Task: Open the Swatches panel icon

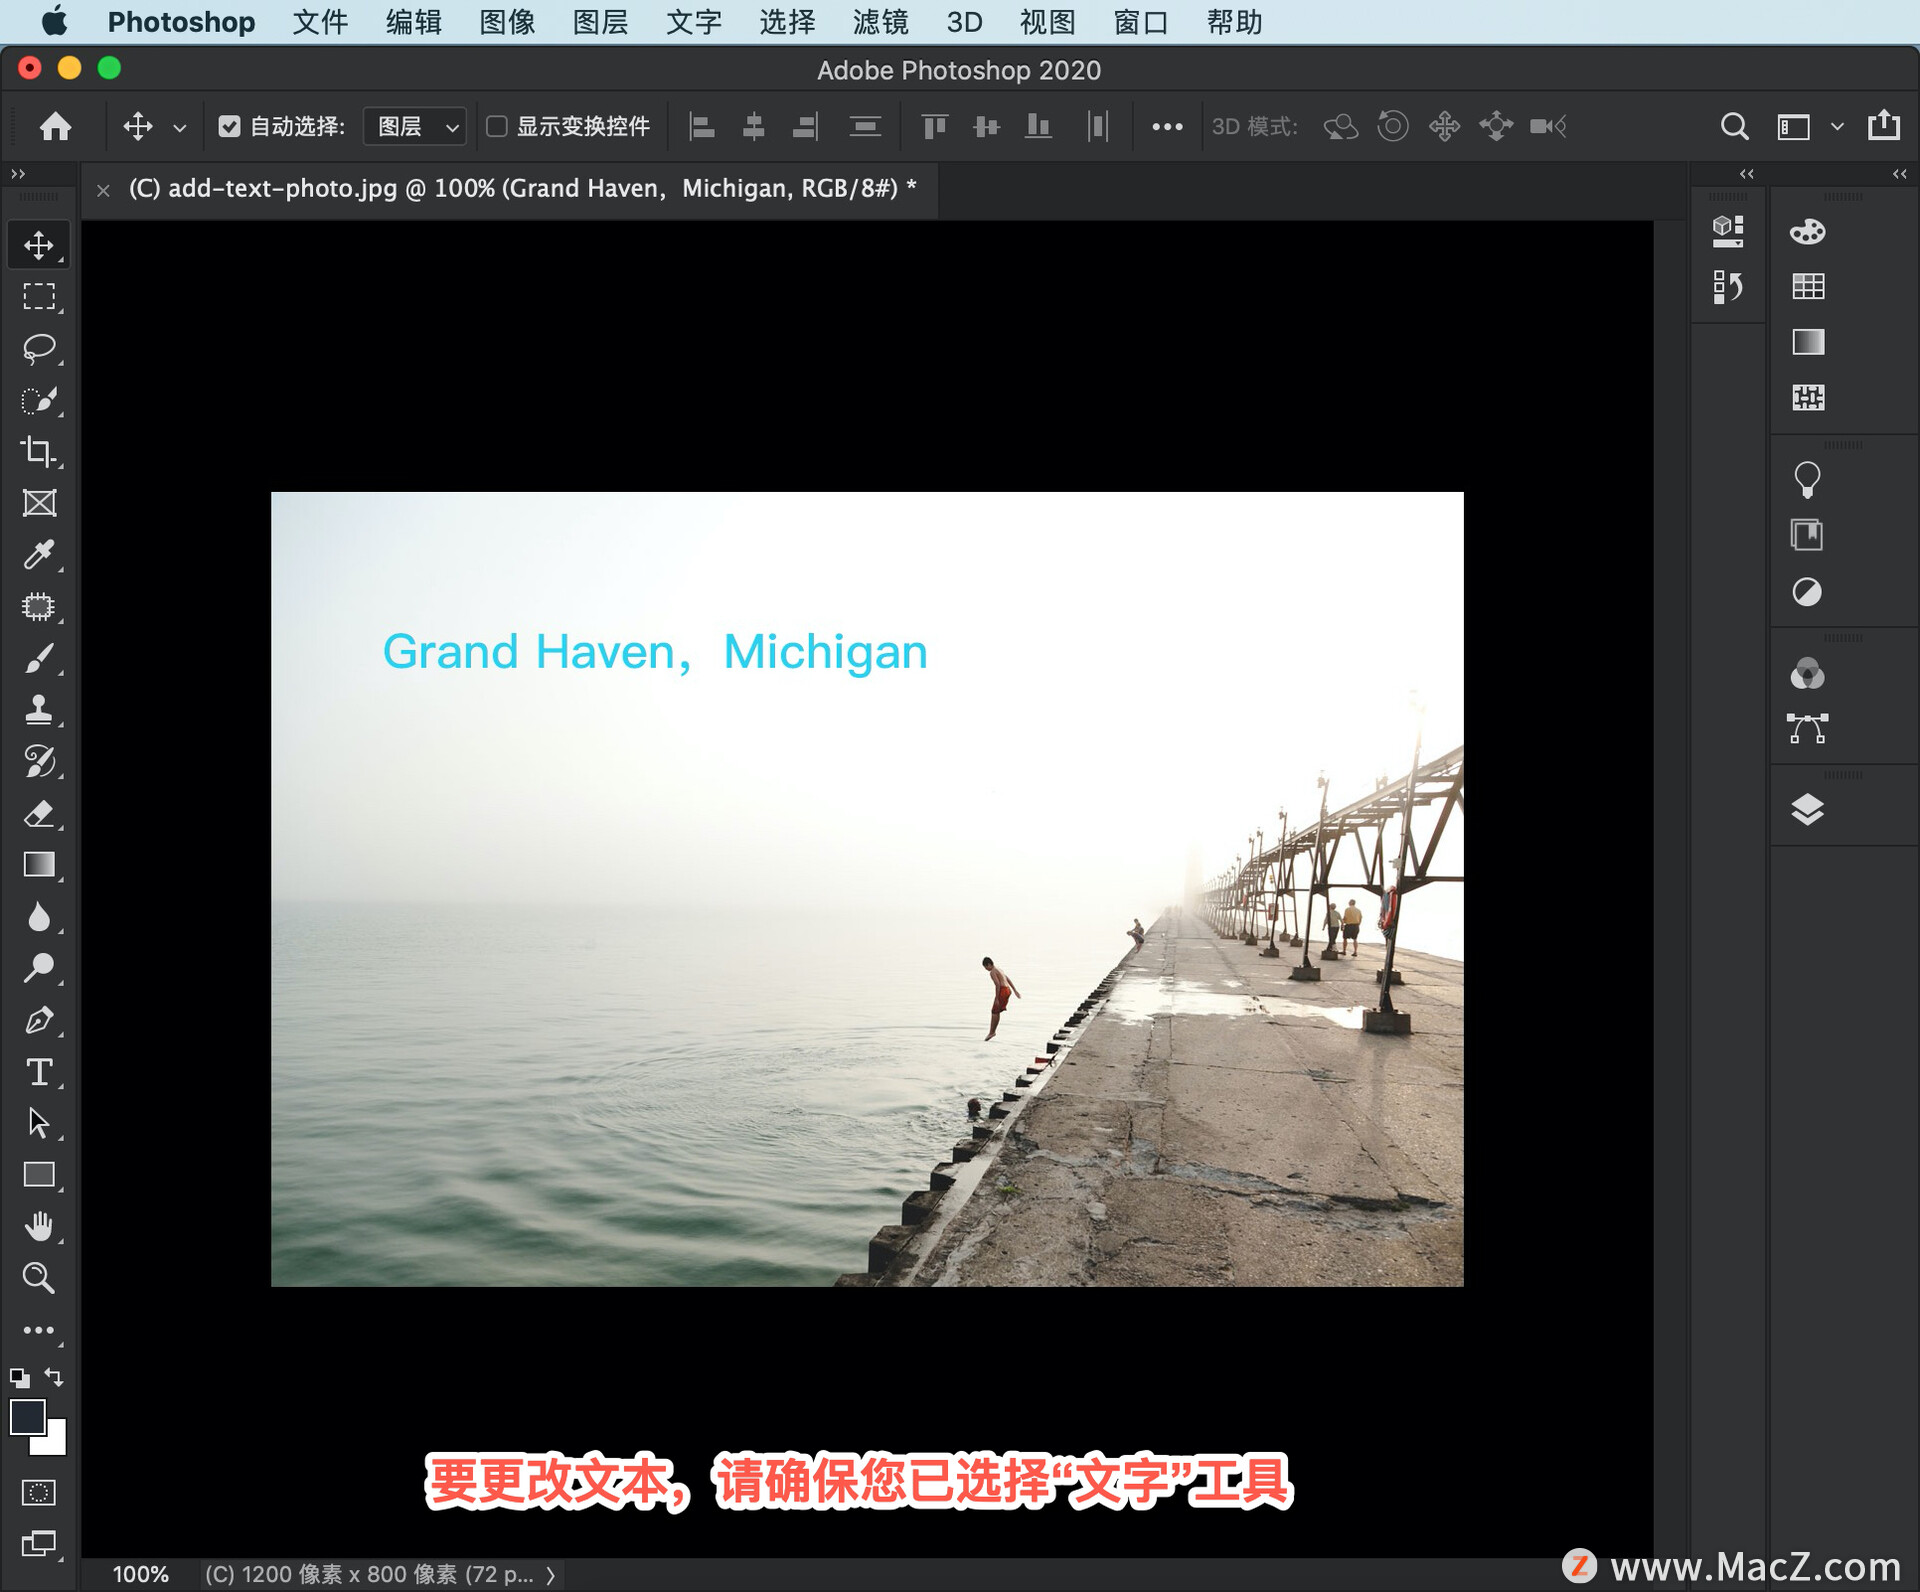Action: pyautogui.click(x=1807, y=287)
